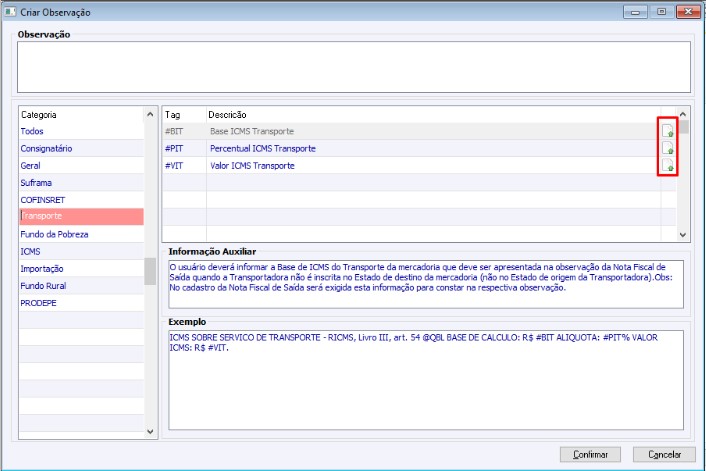
Task: Insert the #PIT tag using its document icon
Action: (668, 148)
